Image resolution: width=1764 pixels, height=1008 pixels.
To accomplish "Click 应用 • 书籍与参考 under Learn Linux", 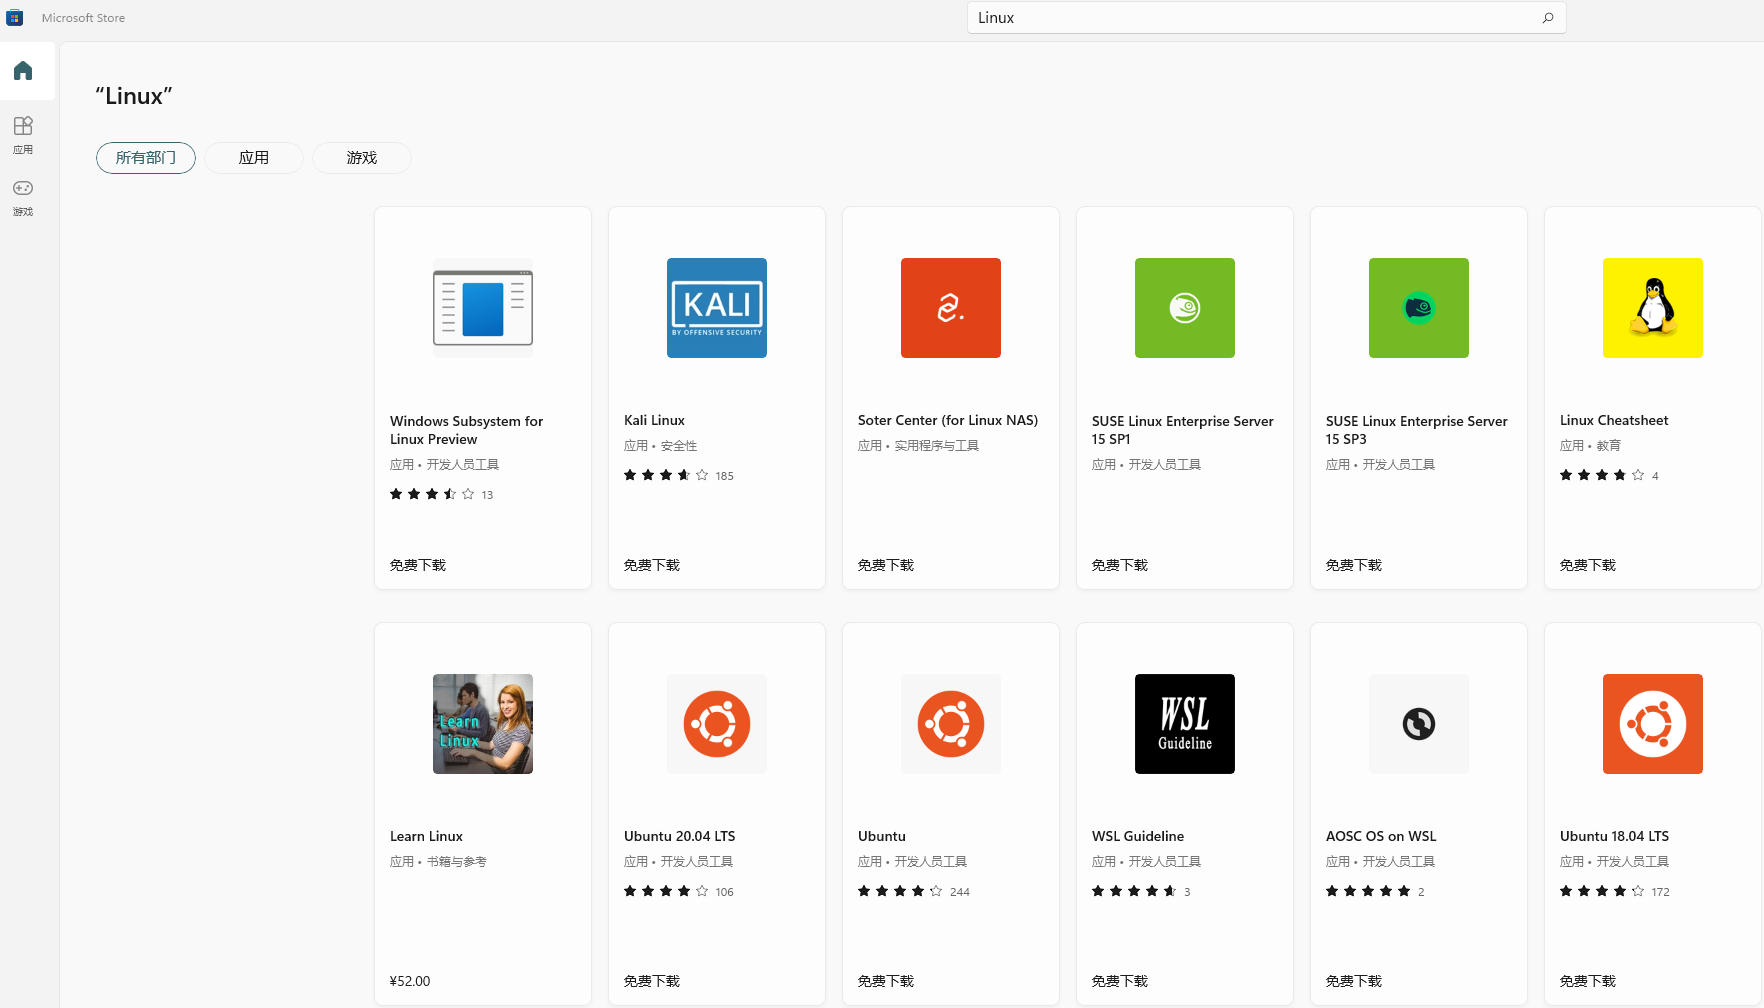I will coord(438,862).
